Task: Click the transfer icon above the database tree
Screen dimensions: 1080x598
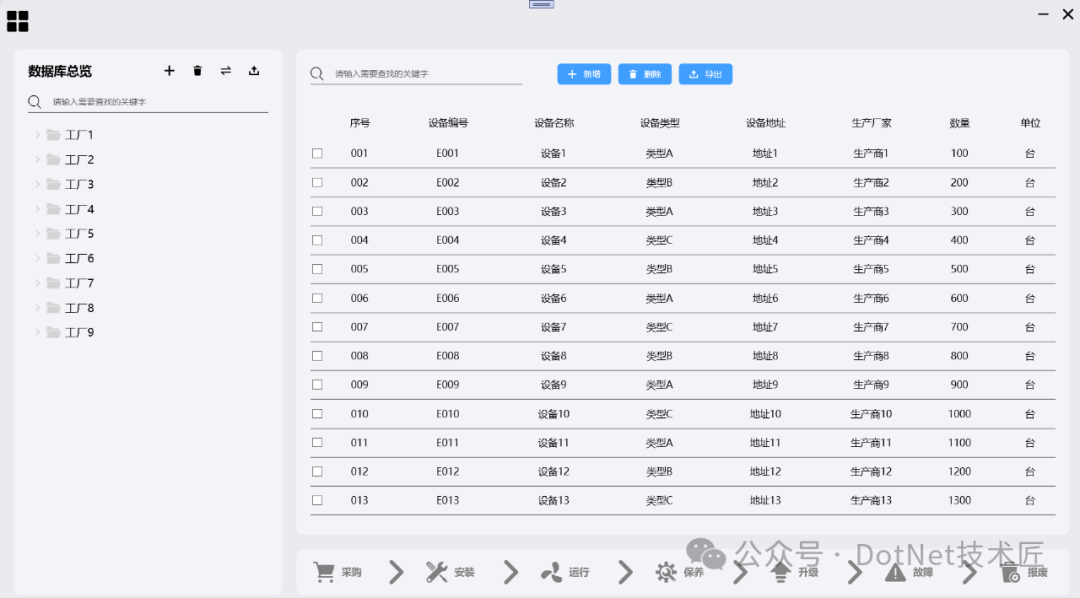Action: [x=225, y=71]
